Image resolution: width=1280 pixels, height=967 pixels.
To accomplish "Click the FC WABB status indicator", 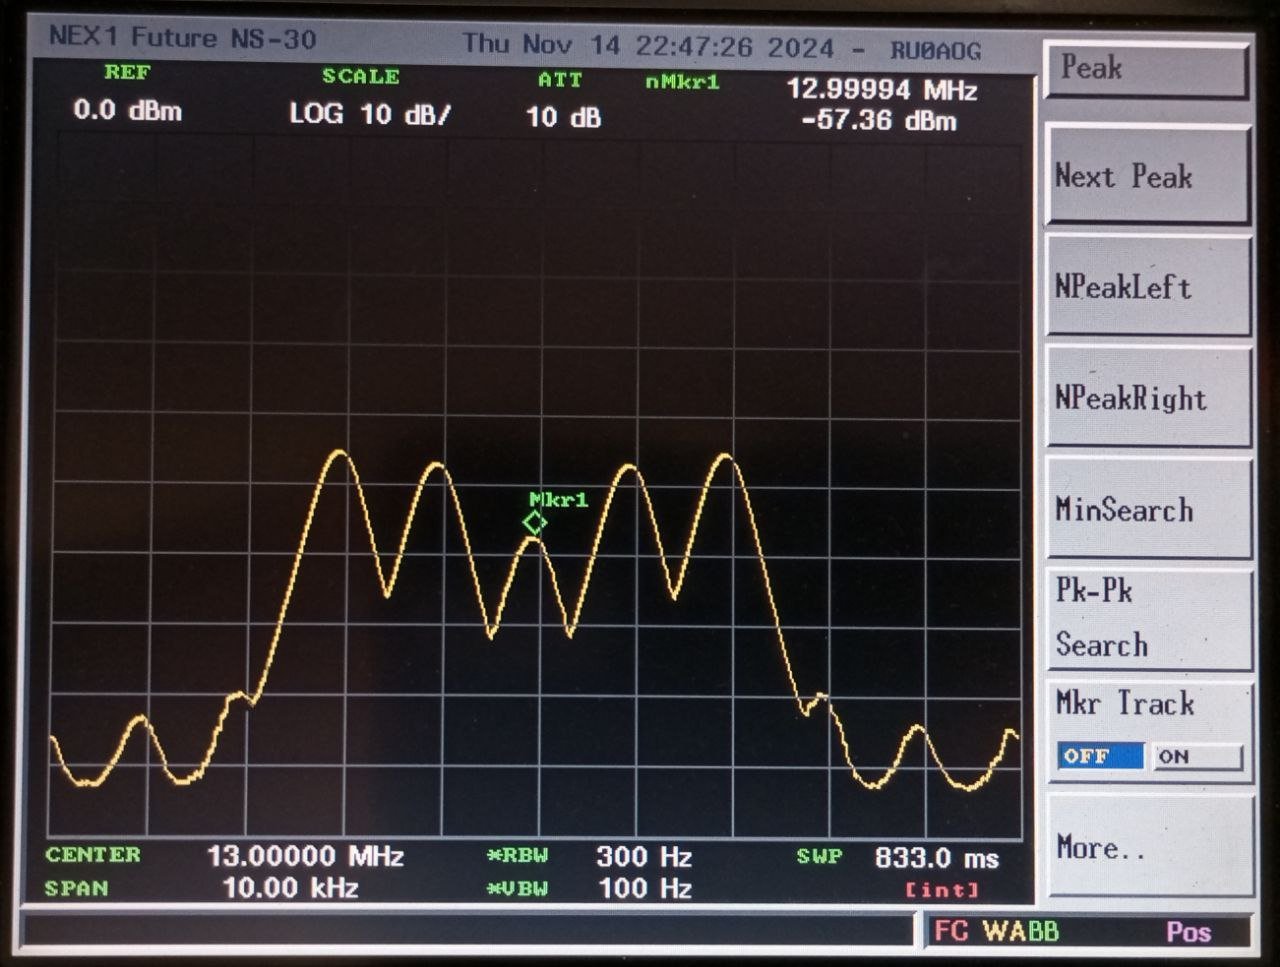I will (x=995, y=932).
